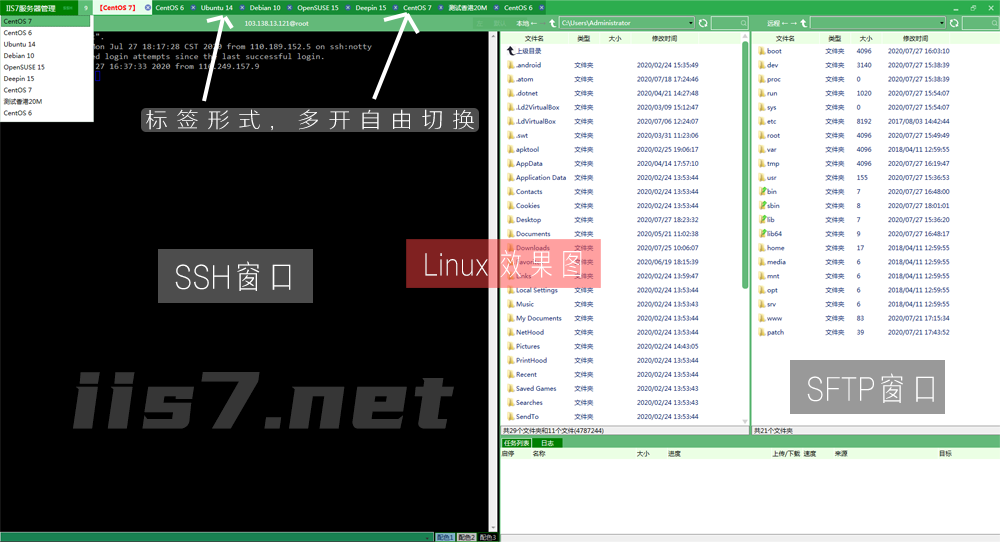Focus the remote file search box
The width and height of the screenshot is (1000, 542).
pos(980,23)
